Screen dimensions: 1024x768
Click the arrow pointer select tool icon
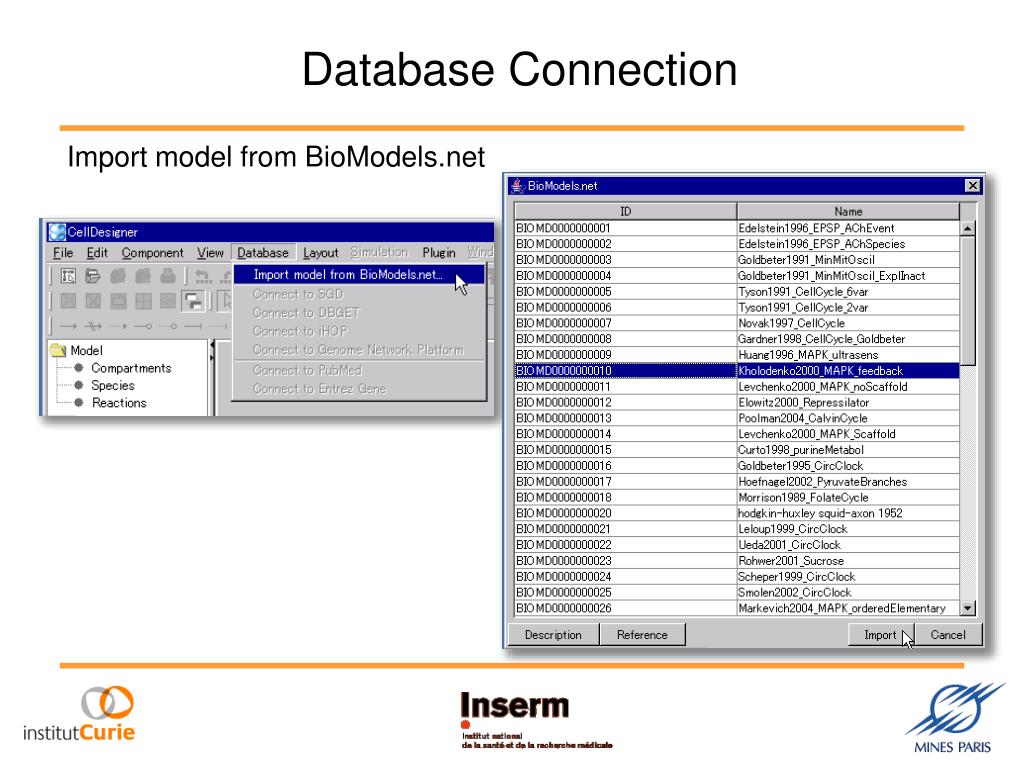click(x=227, y=301)
